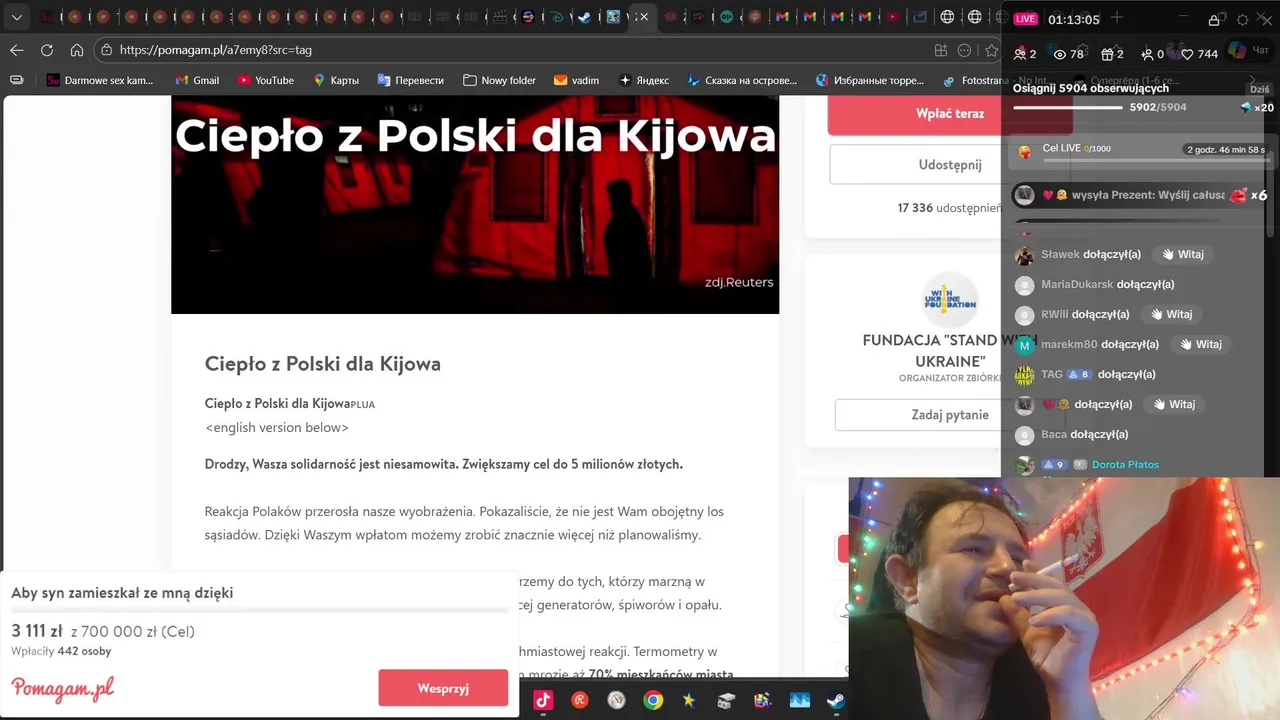Open the Избранные торре... bookmark
This screenshot has width=1280, height=720.
[870, 80]
